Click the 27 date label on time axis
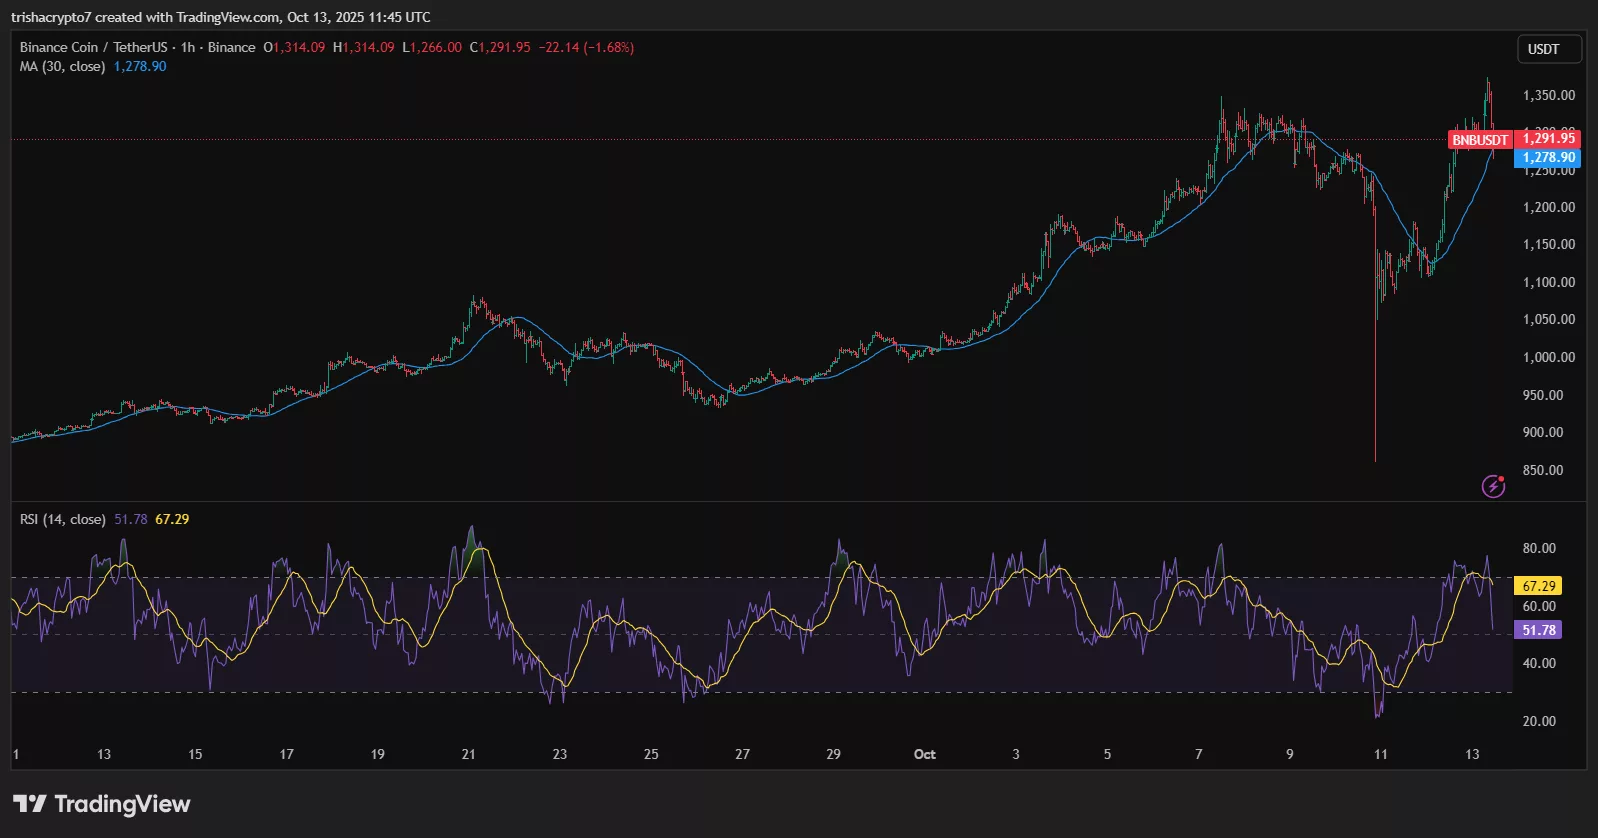The width and height of the screenshot is (1598, 838). point(742,754)
